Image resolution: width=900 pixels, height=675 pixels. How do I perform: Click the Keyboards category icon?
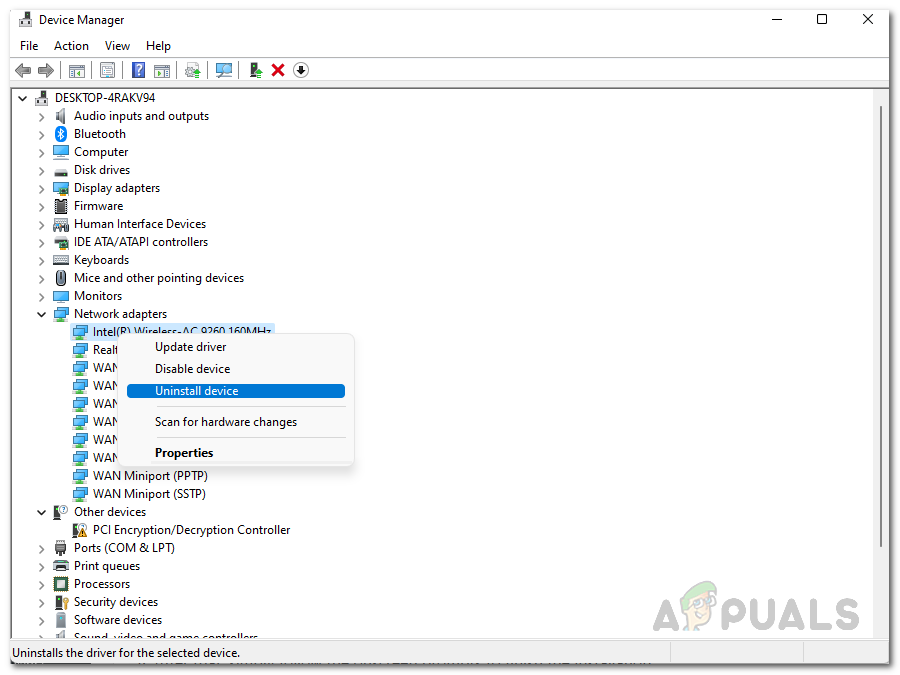pos(61,260)
